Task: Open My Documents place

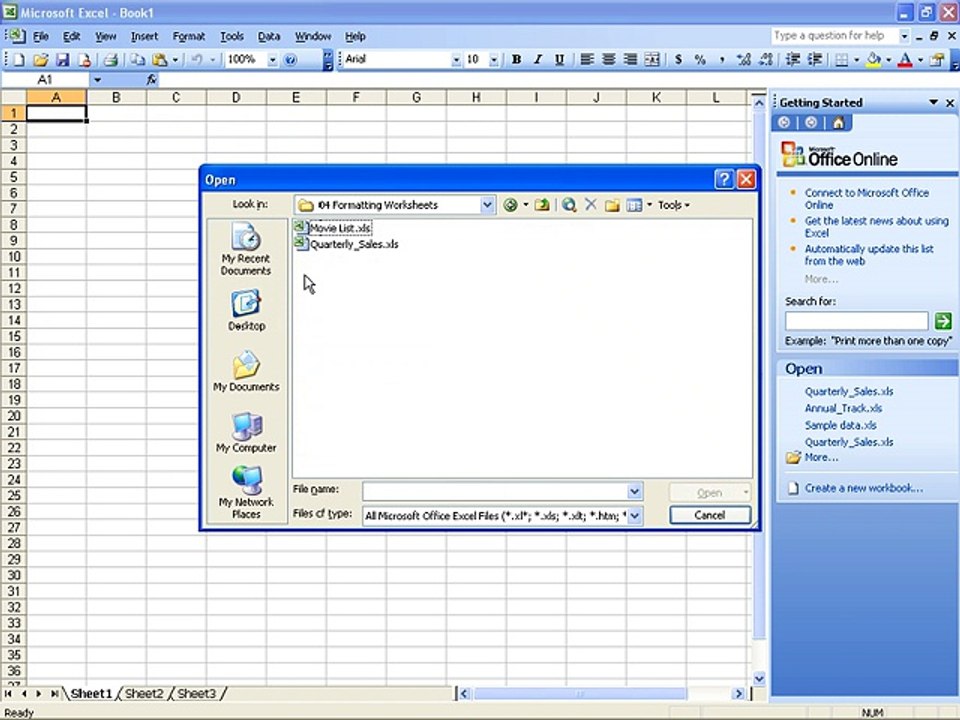Action: tap(246, 371)
